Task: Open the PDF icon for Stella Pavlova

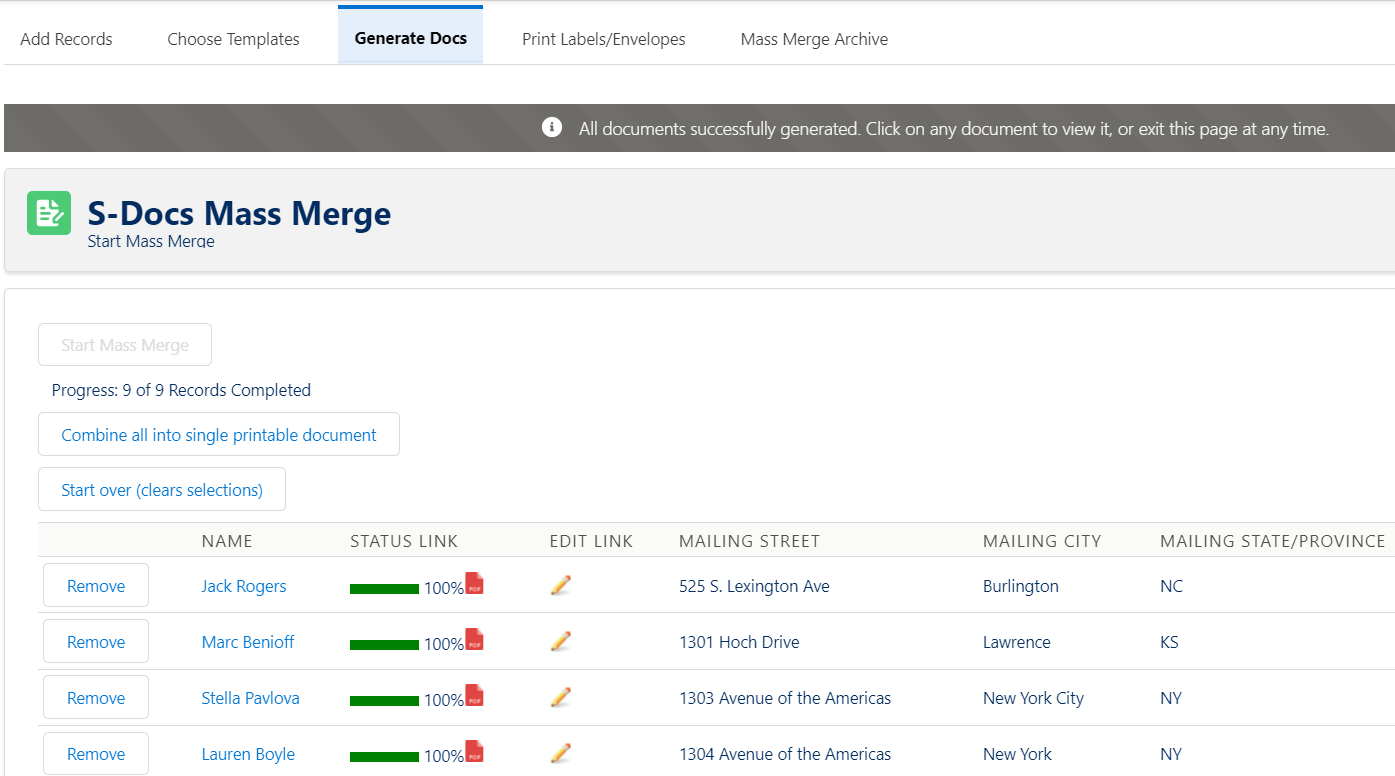Action: [x=474, y=695]
